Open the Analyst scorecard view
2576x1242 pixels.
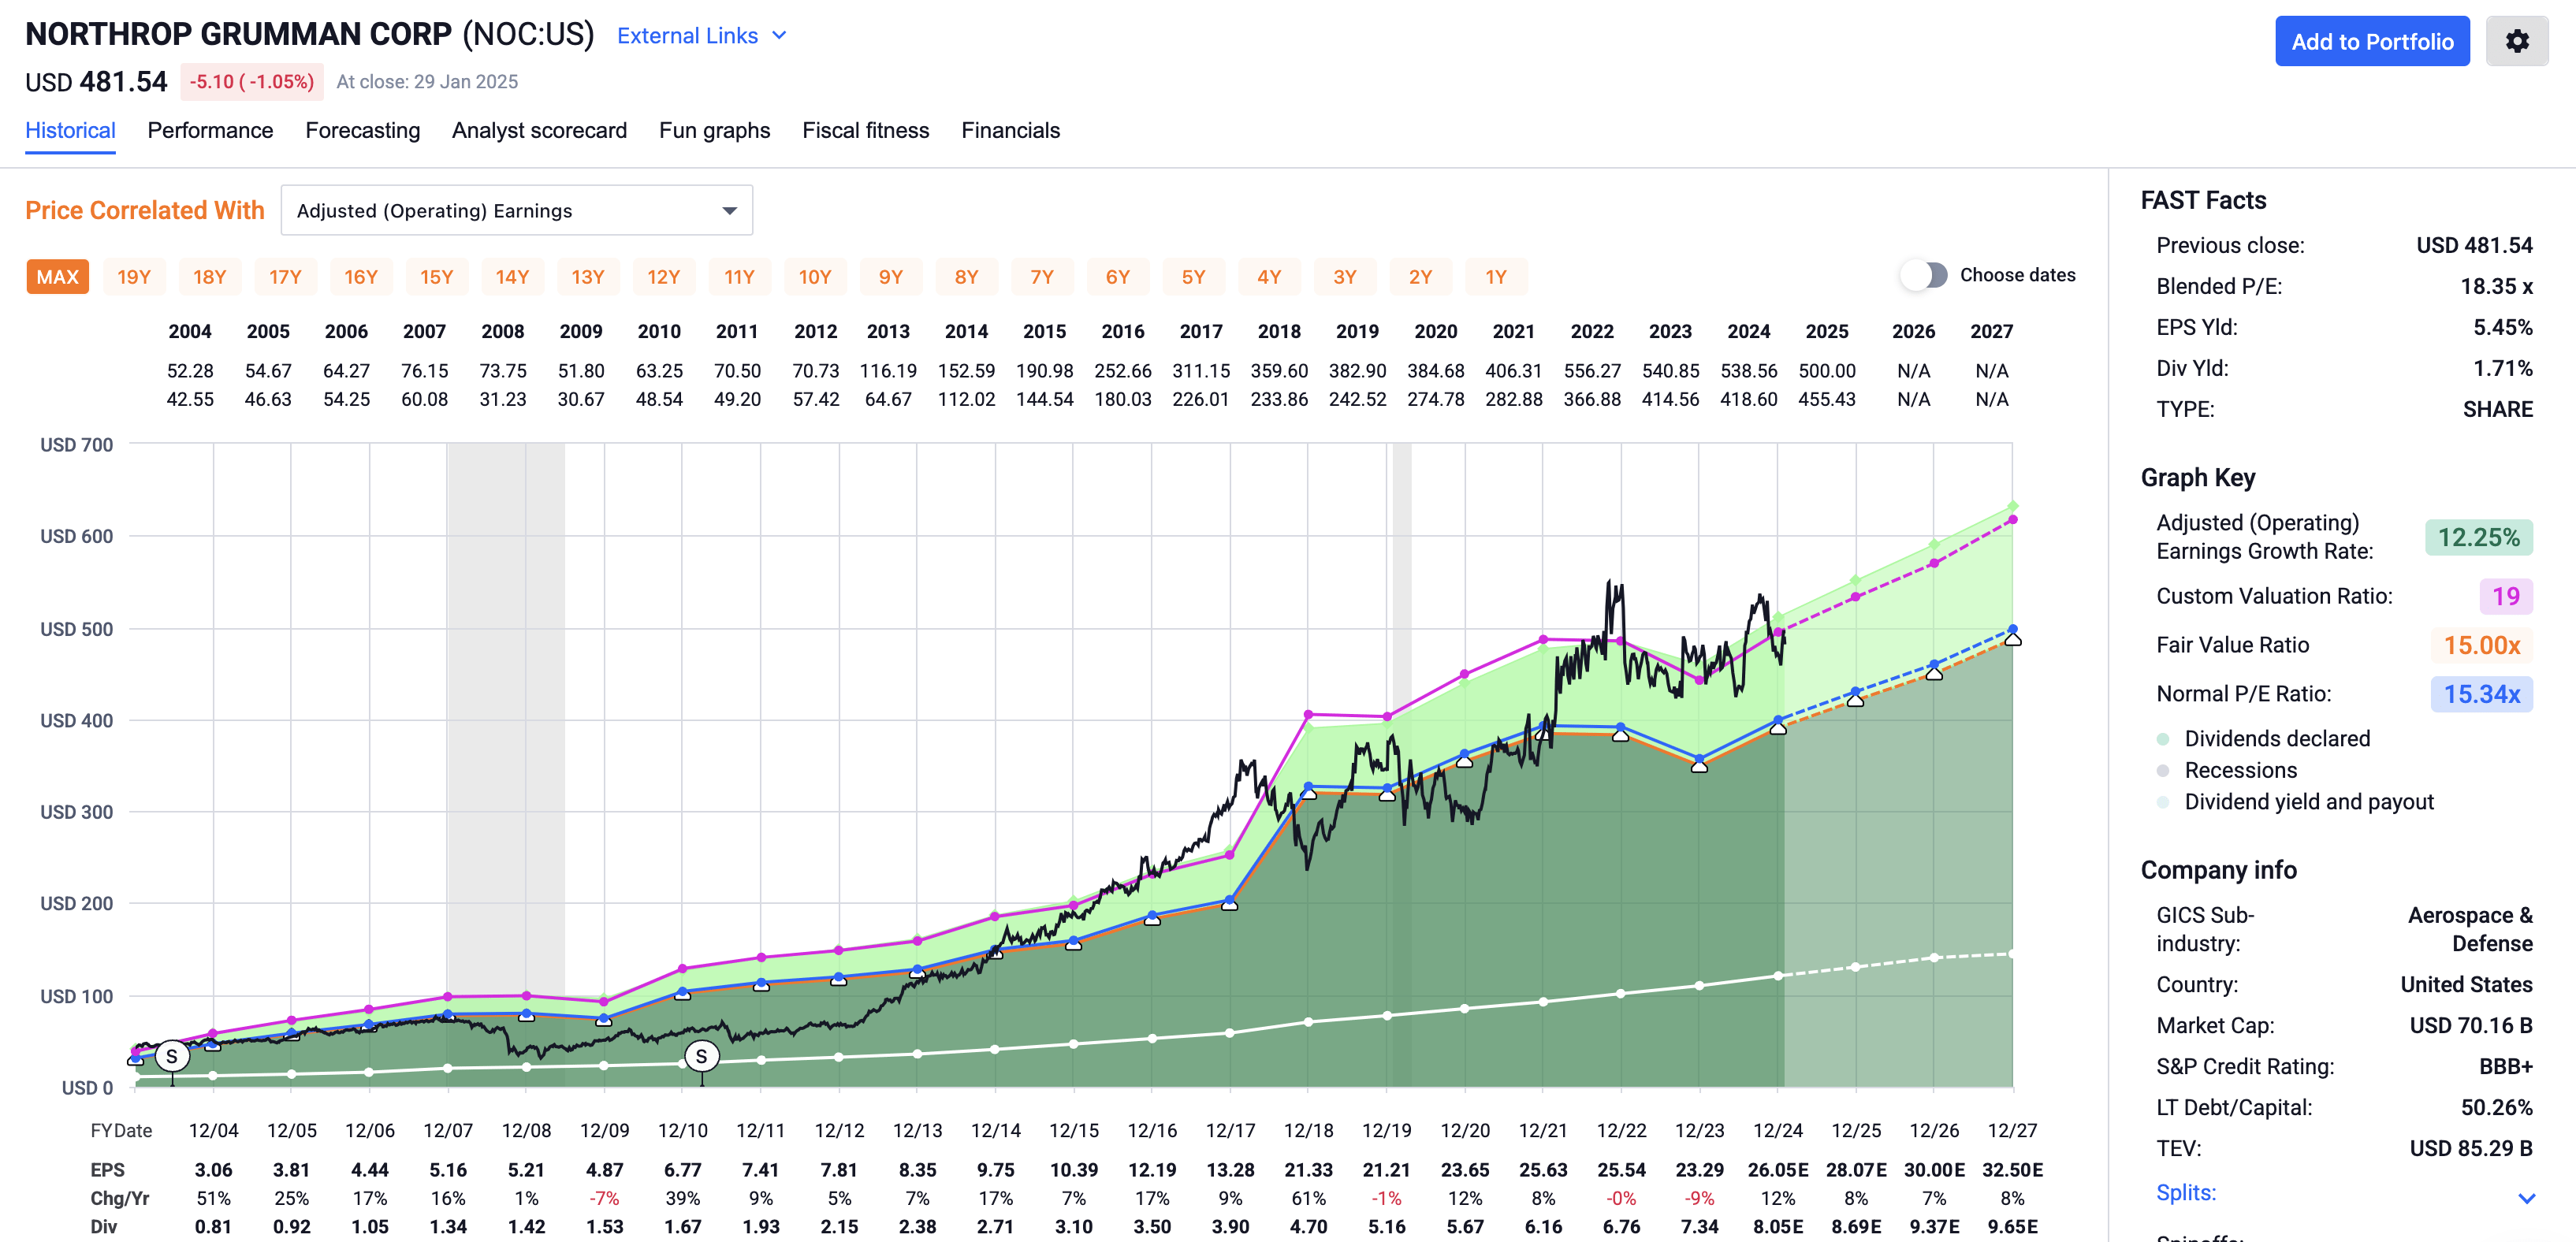point(539,130)
